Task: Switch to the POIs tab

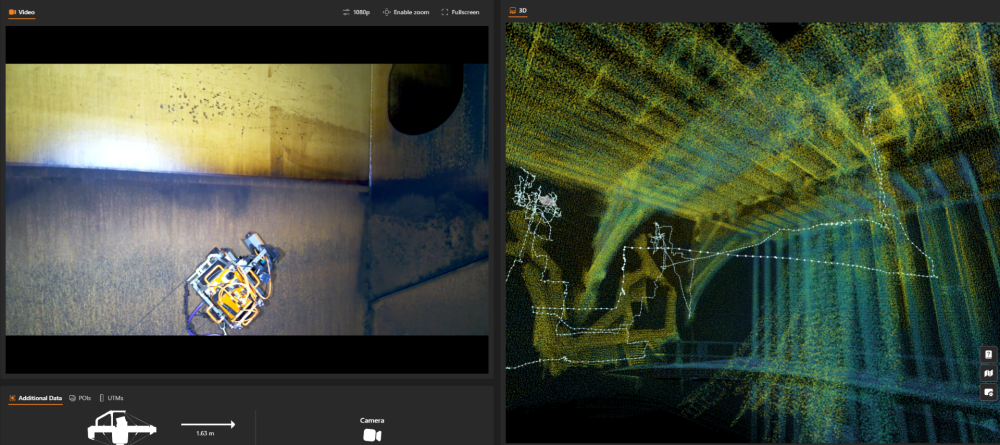Action: (x=80, y=398)
